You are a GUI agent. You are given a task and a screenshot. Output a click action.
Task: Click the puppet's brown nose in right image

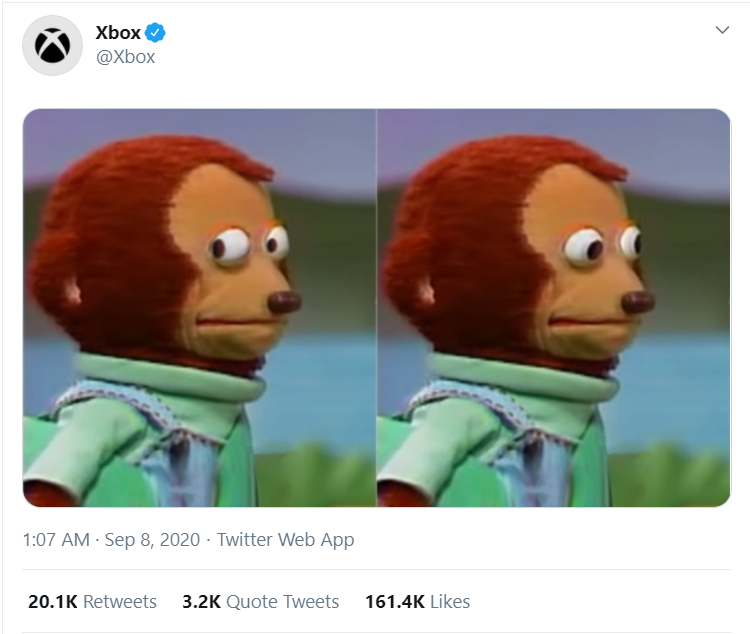(638, 302)
